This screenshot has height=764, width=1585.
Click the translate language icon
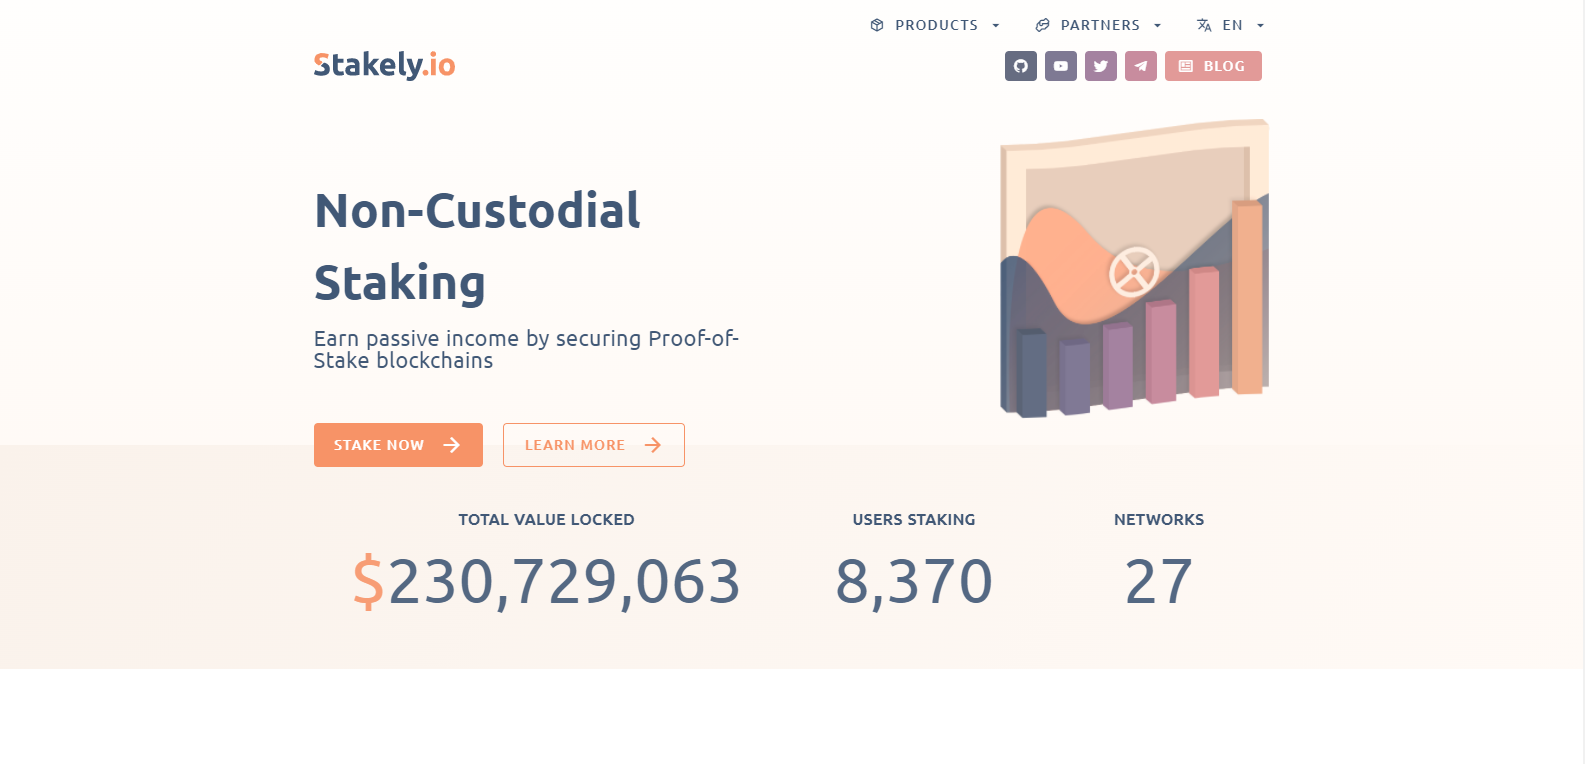pyautogui.click(x=1204, y=25)
